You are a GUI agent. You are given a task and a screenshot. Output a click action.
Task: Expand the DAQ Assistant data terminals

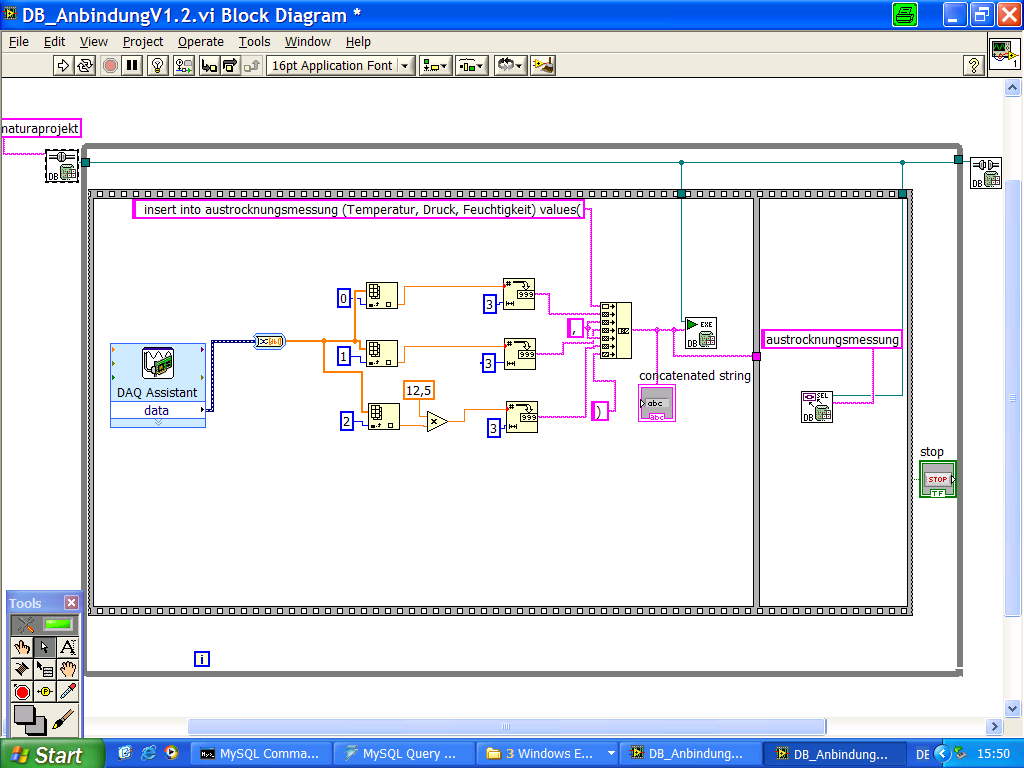tap(158, 423)
